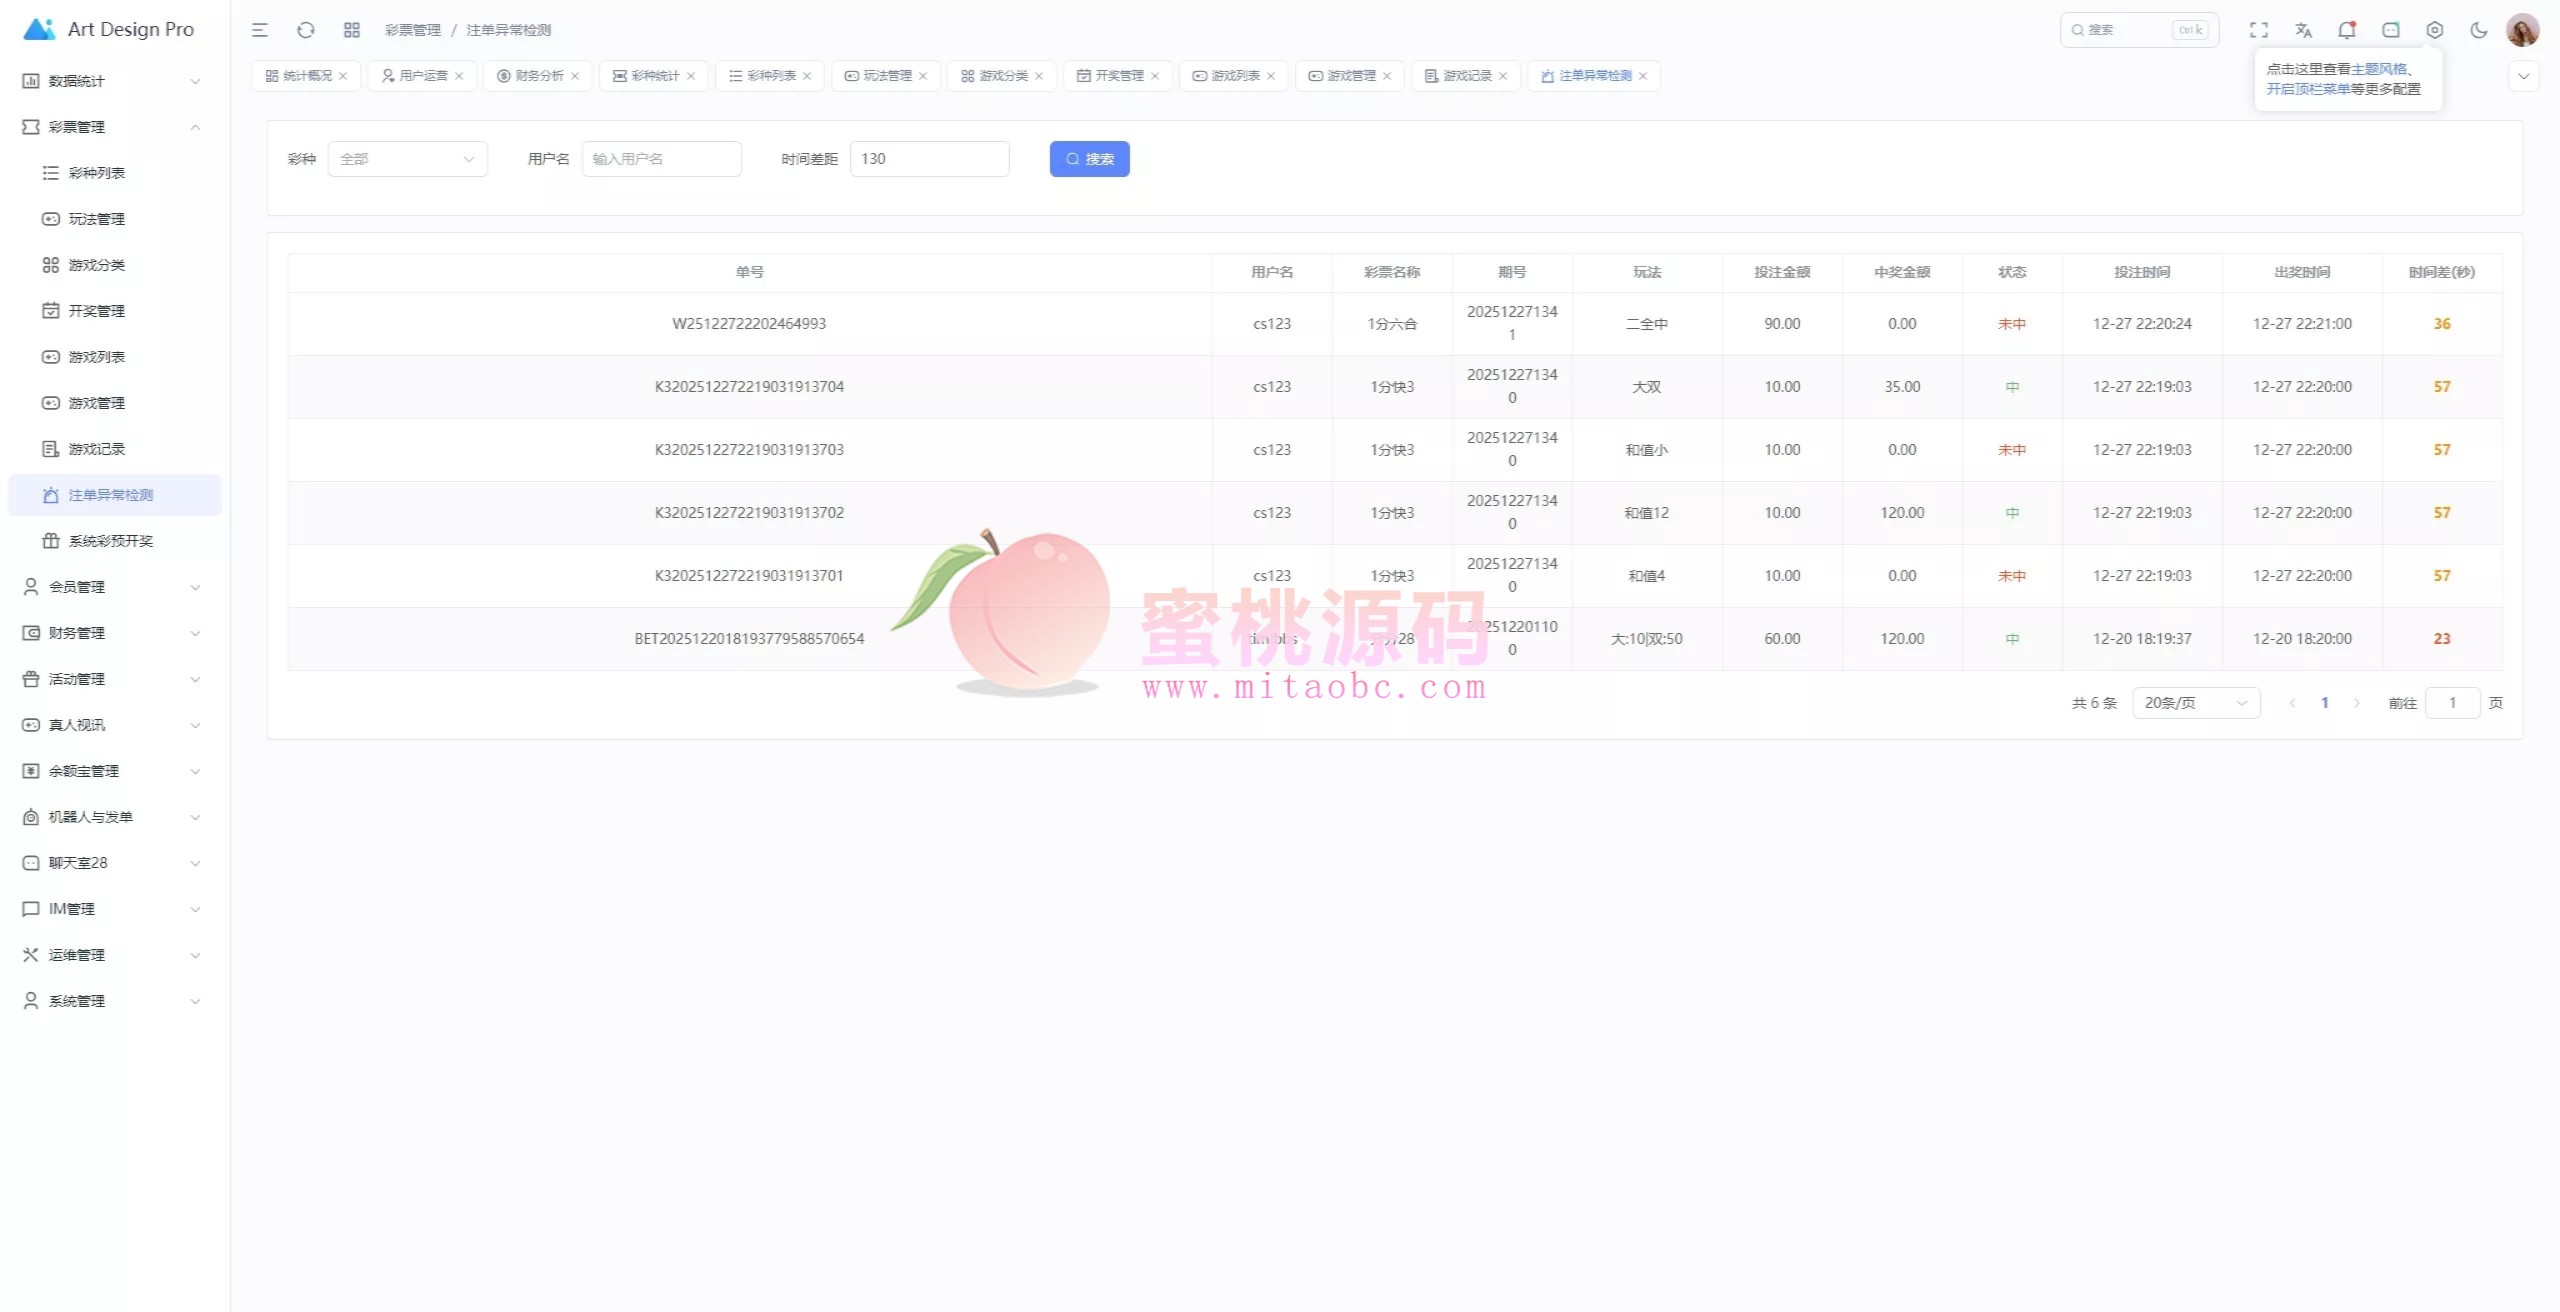Open 系统彩预开奖 in the sidebar
Image resolution: width=2560 pixels, height=1312 pixels.
pos(110,541)
